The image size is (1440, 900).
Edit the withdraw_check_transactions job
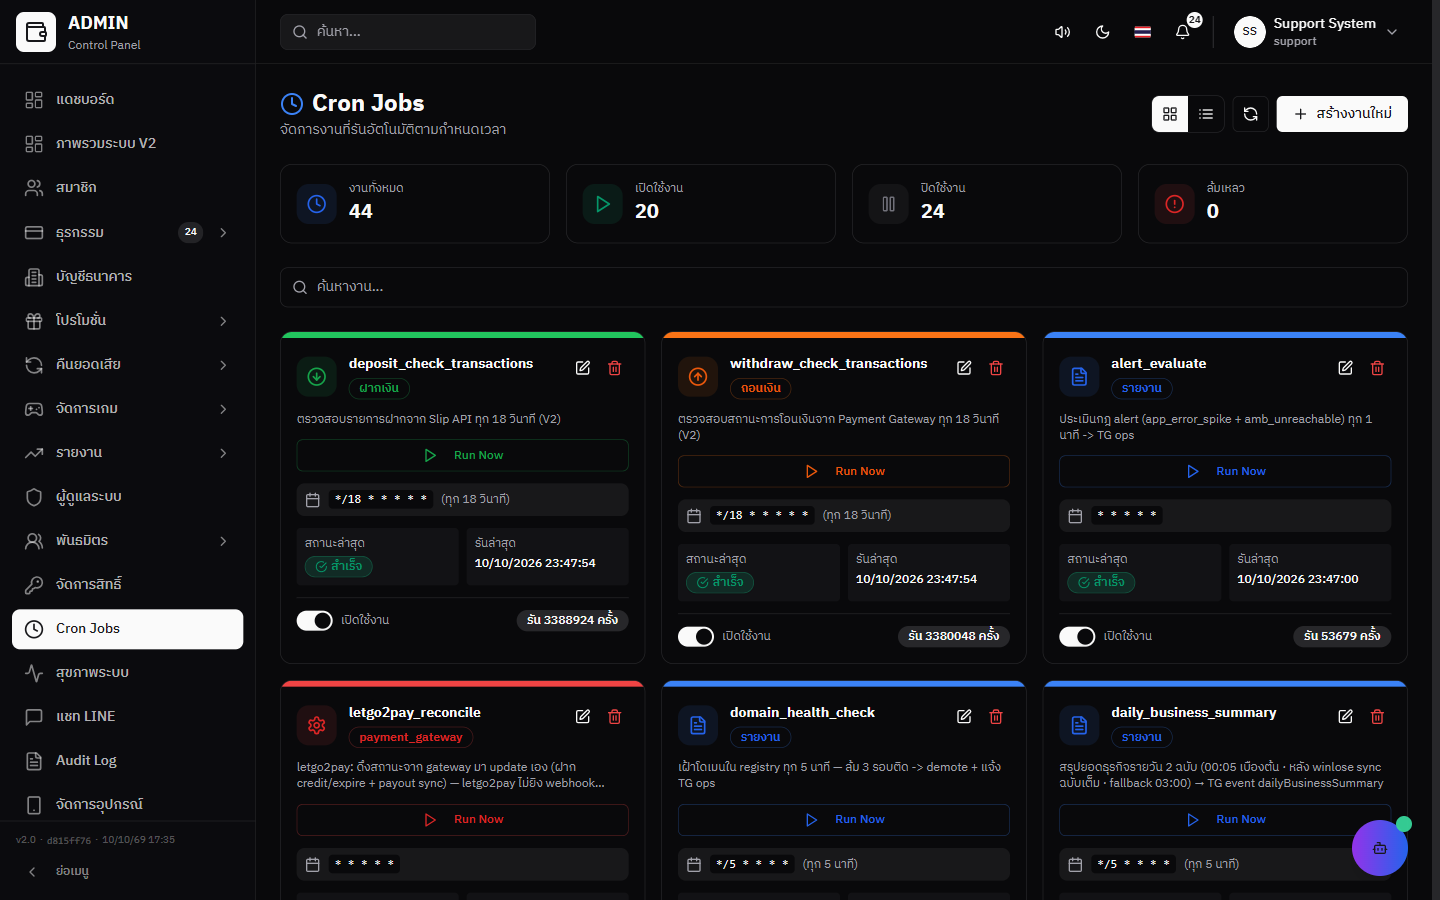click(964, 368)
